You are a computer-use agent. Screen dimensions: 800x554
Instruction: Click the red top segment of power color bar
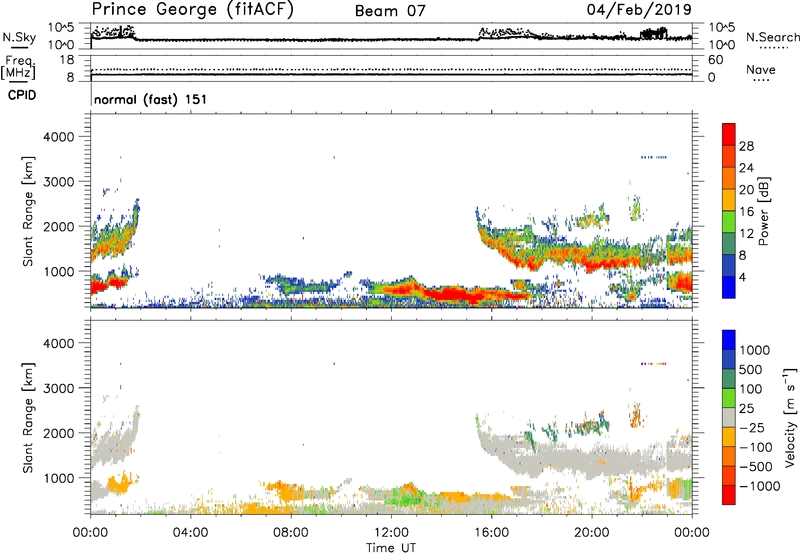pyautogui.click(x=729, y=135)
